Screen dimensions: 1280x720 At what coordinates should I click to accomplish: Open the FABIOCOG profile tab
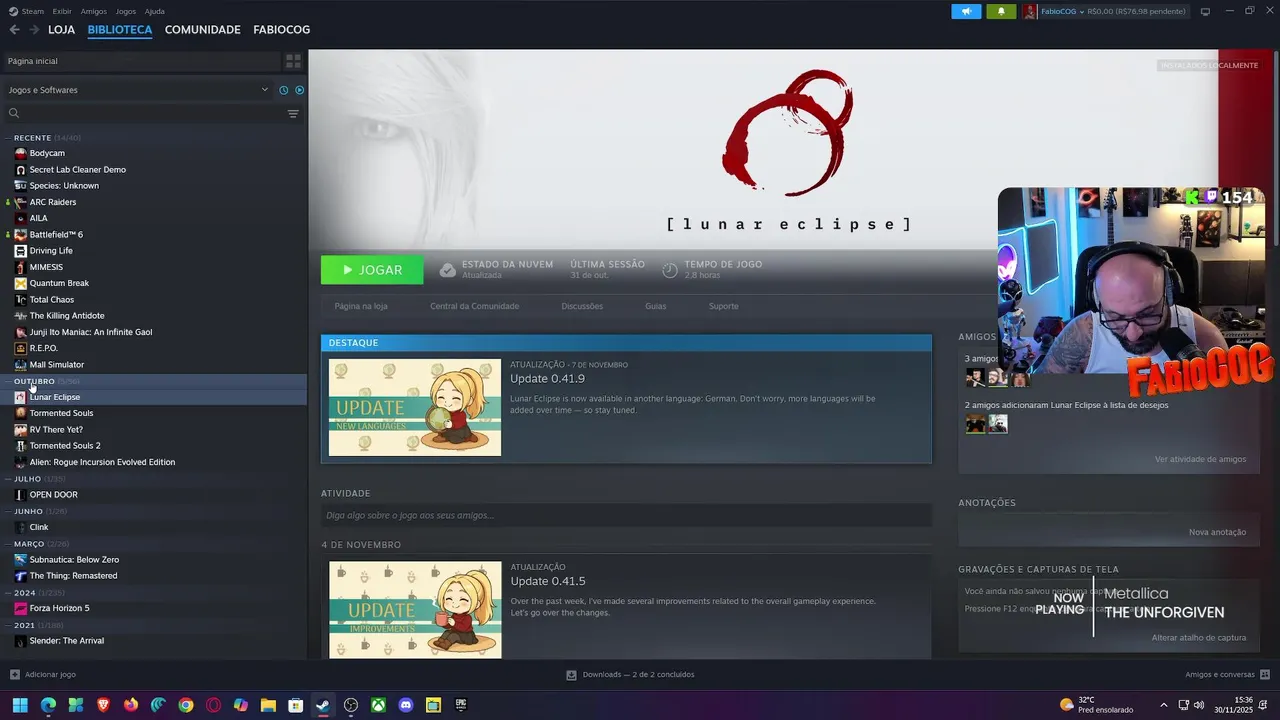pos(281,30)
